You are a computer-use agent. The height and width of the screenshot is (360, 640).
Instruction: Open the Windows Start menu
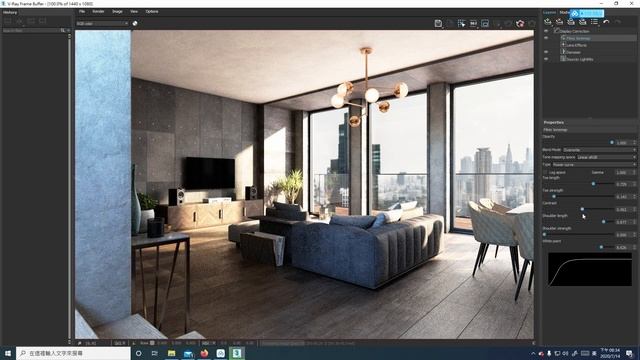tap(7, 353)
